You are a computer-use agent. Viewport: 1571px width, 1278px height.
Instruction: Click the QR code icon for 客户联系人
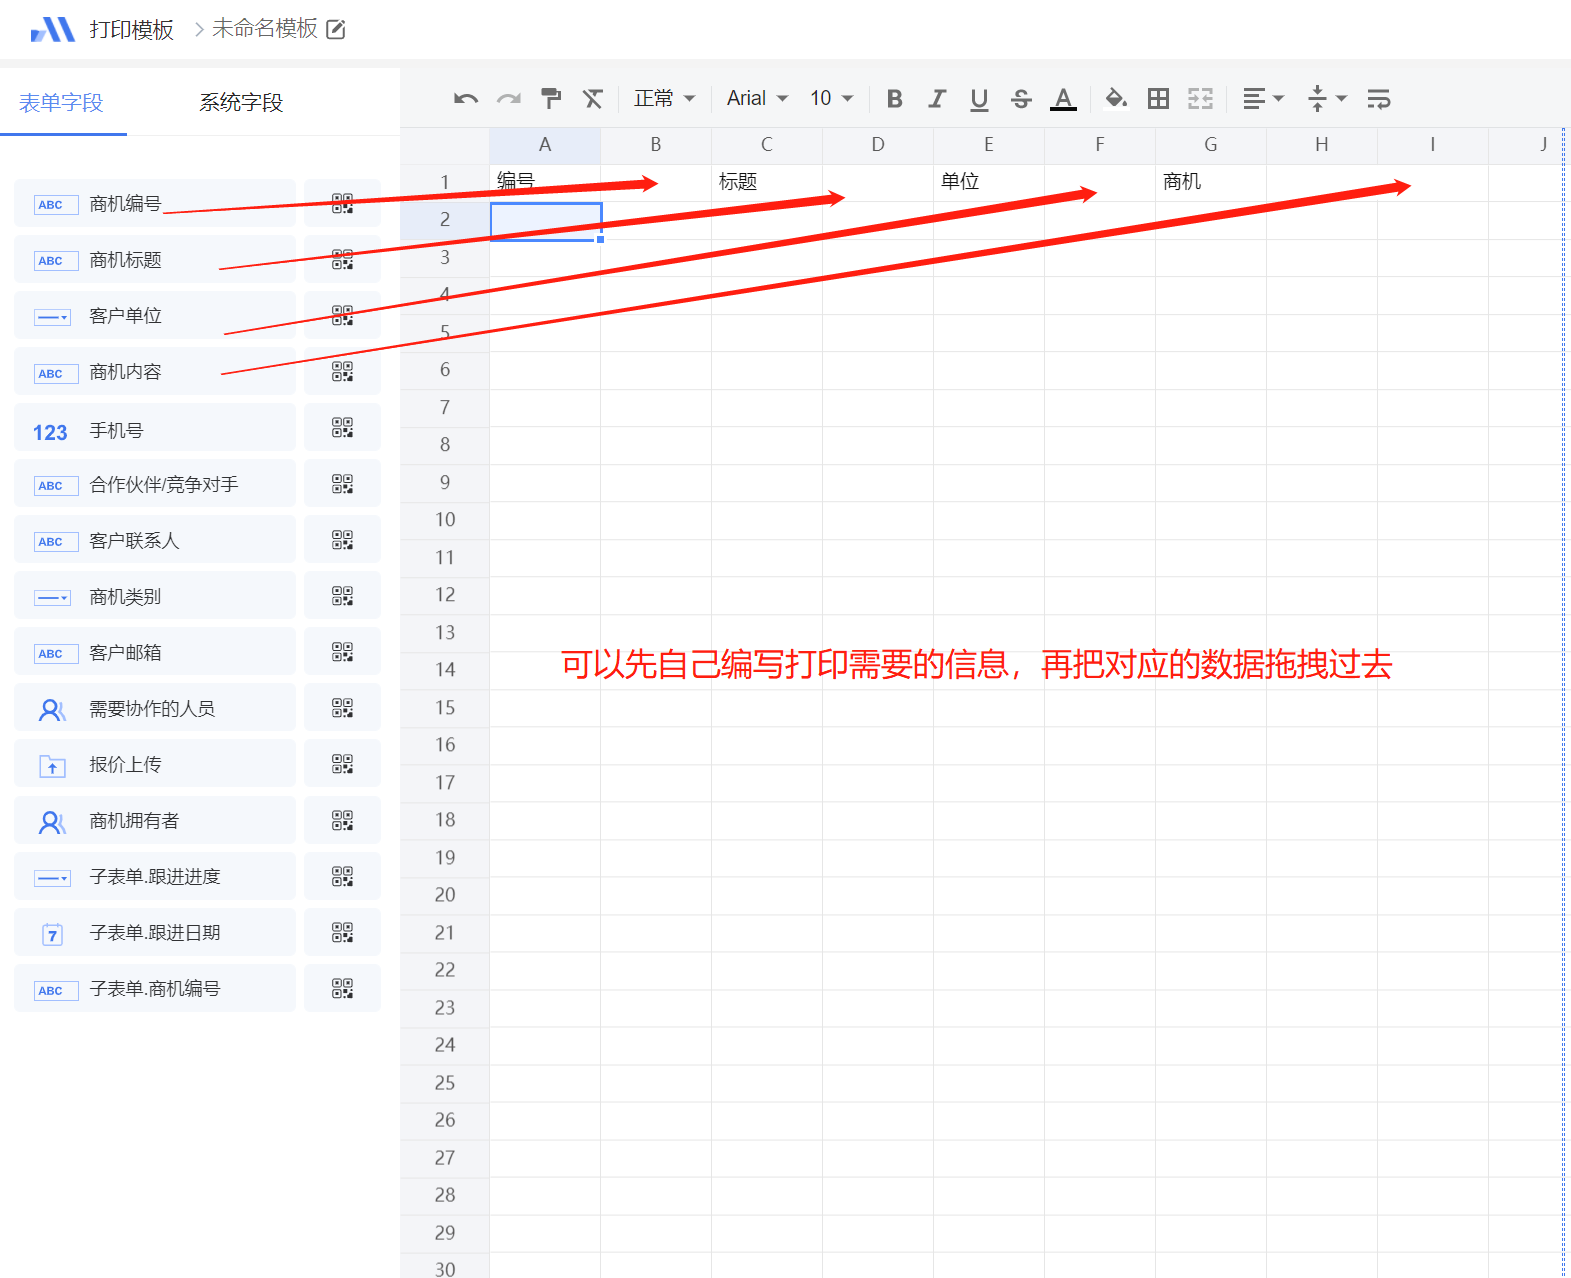[x=342, y=540]
